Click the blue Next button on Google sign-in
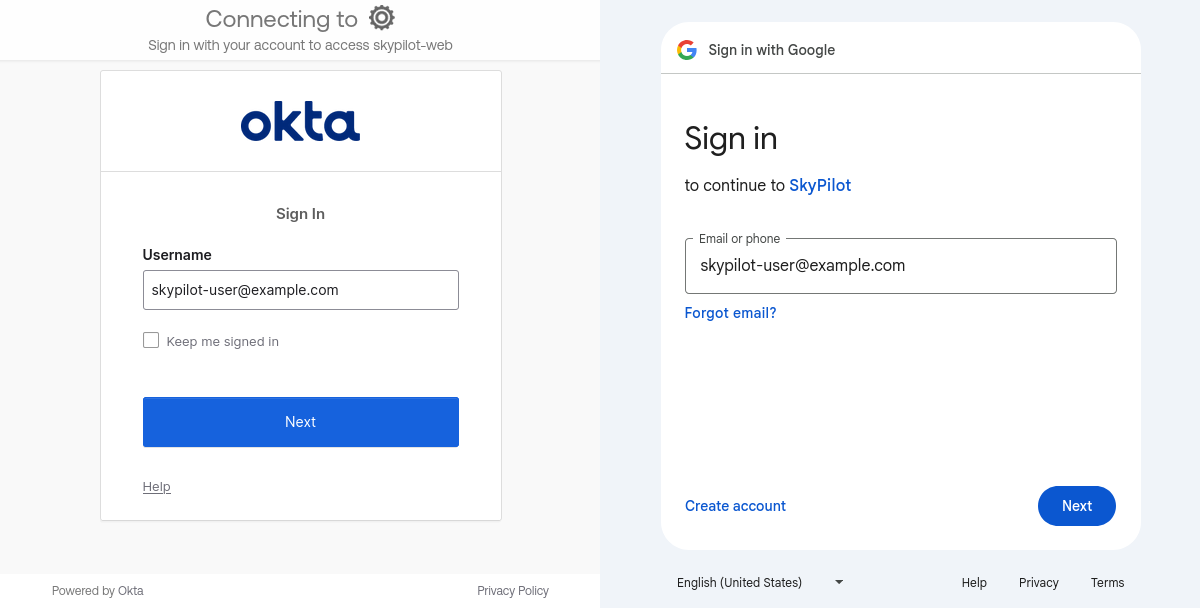 pos(1076,506)
